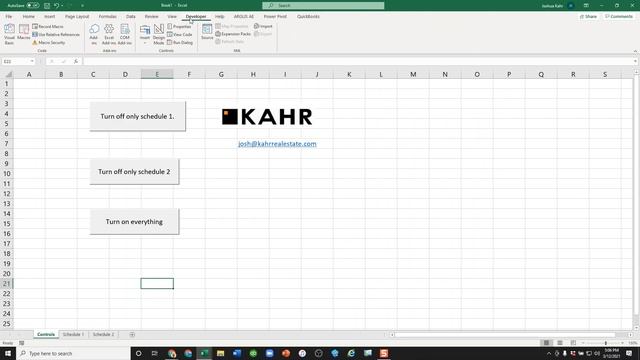Save the workbook from quick access toolbar
640x360 pixels.
[47, 5]
